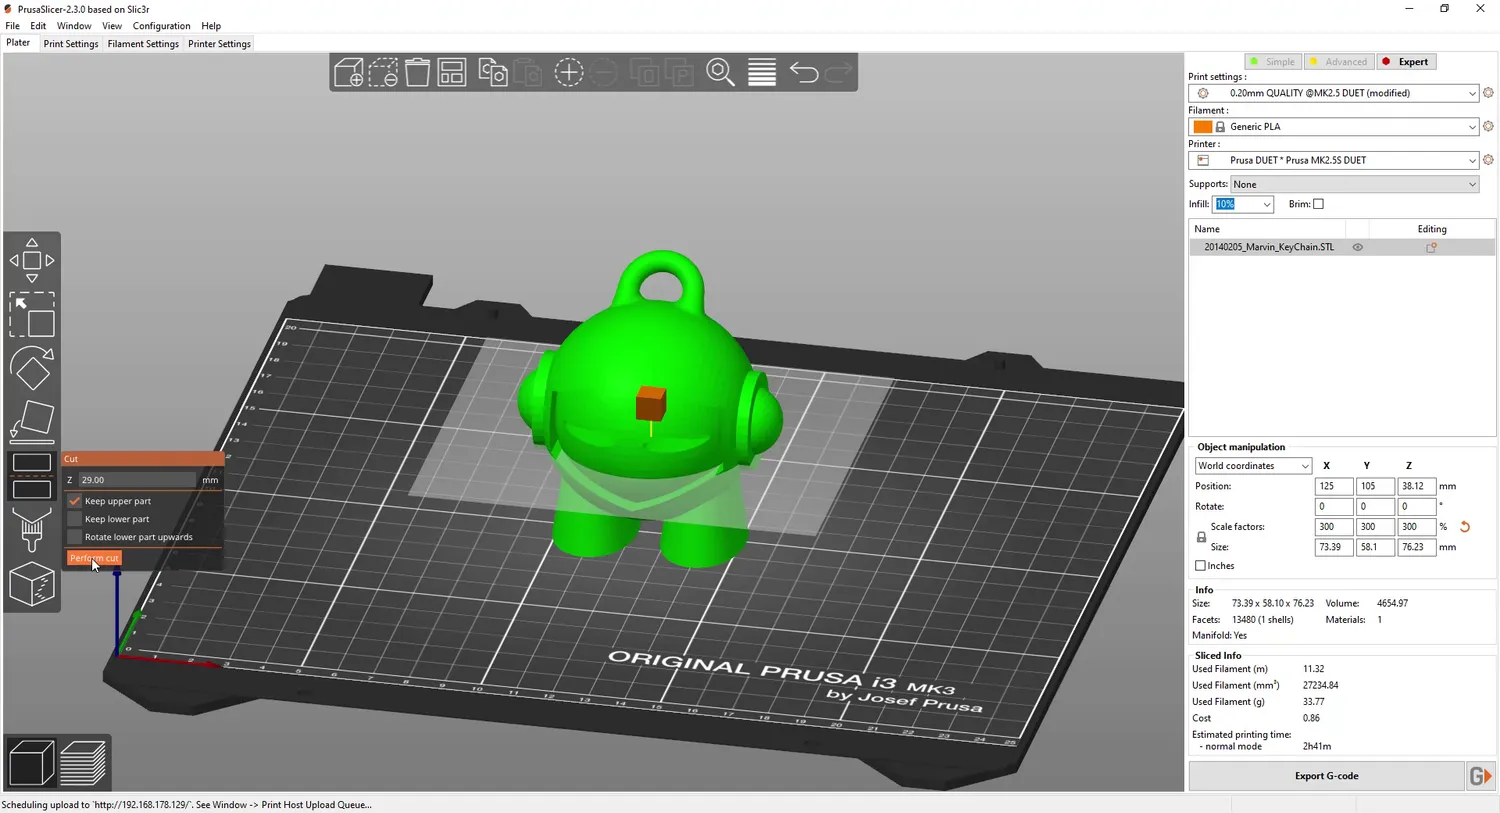Select the Rotate gizmo tool
Viewport: 1500px width, 813px height.
[32, 368]
